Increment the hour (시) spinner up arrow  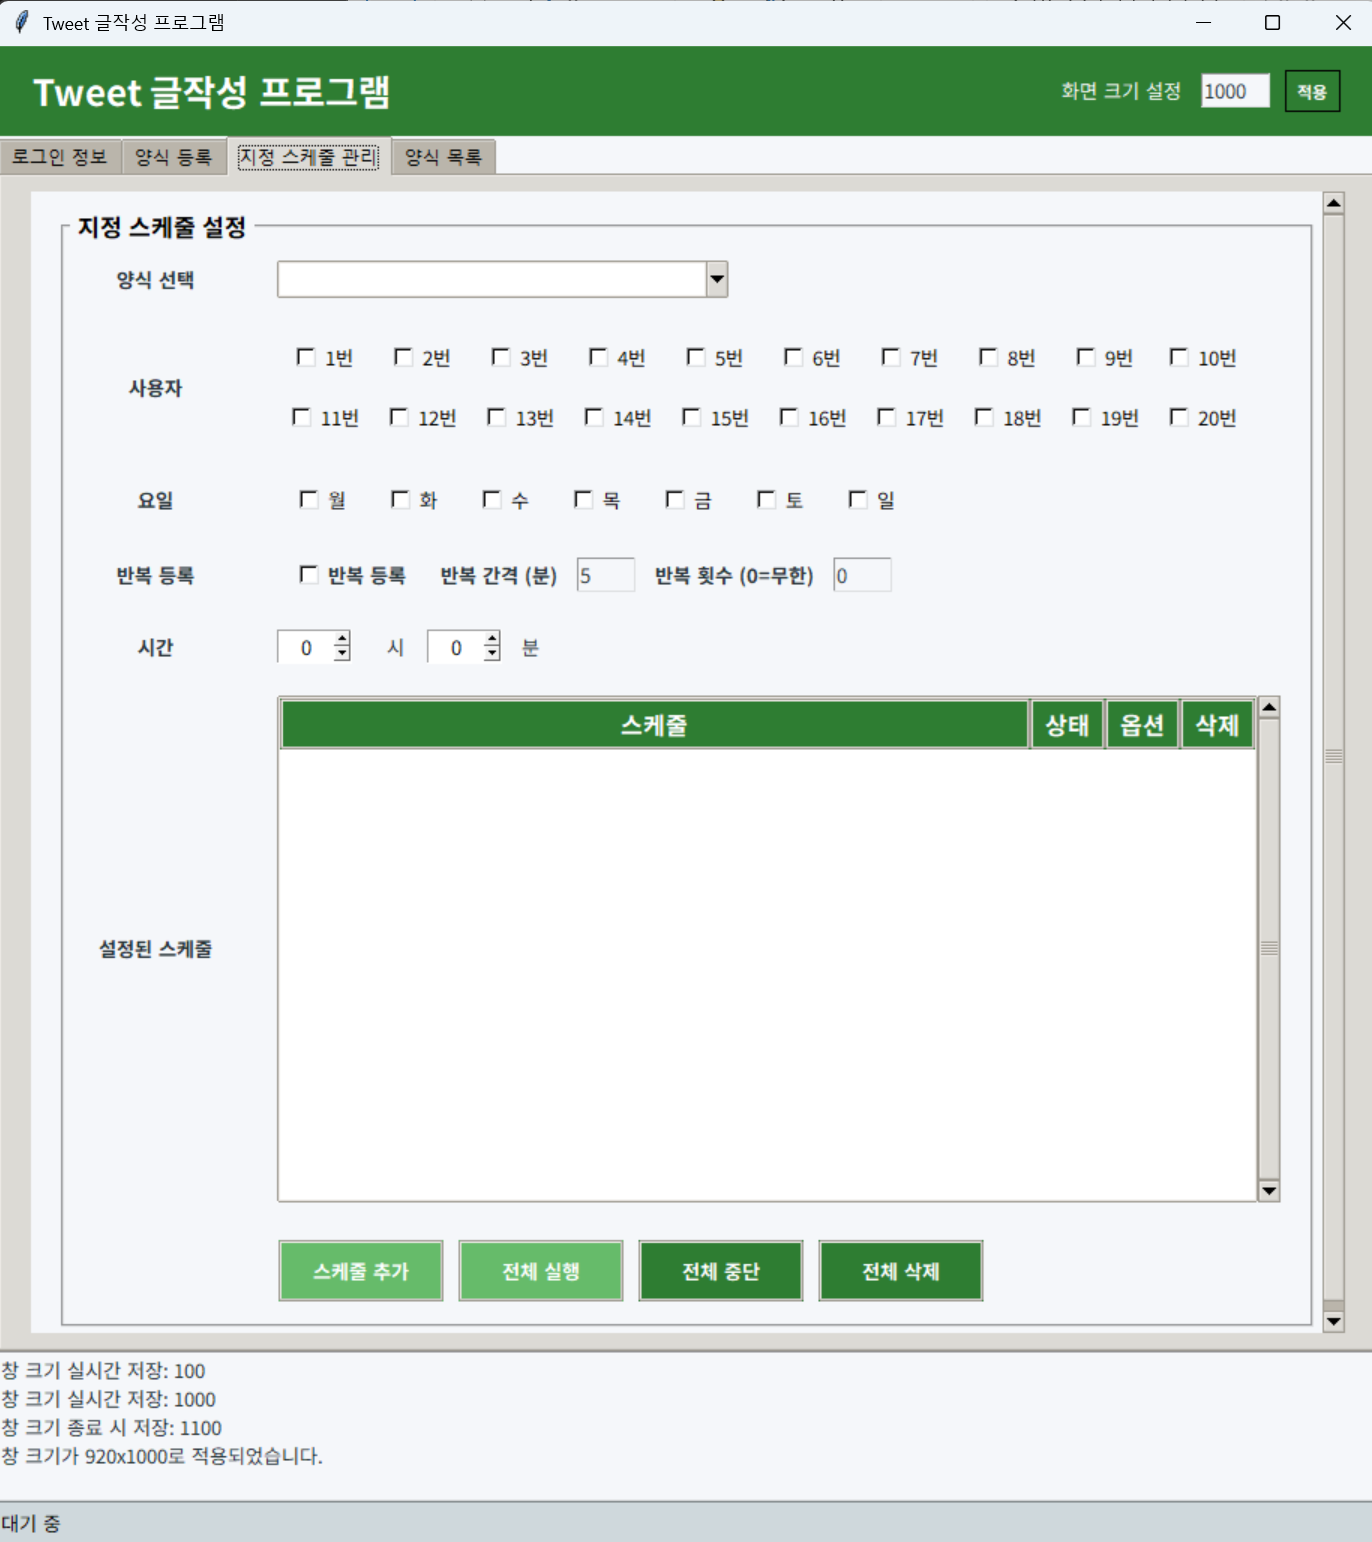point(342,640)
